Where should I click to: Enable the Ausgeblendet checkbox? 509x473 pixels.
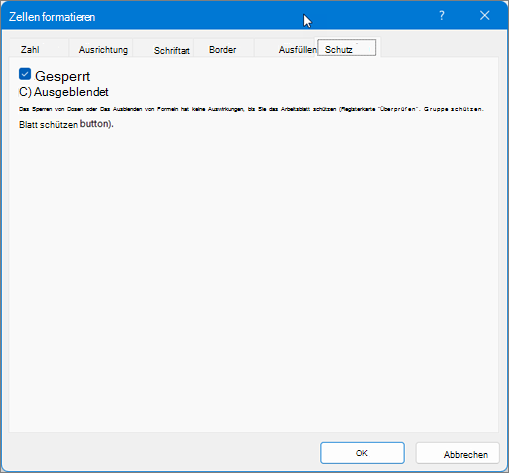click(x=25, y=92)
